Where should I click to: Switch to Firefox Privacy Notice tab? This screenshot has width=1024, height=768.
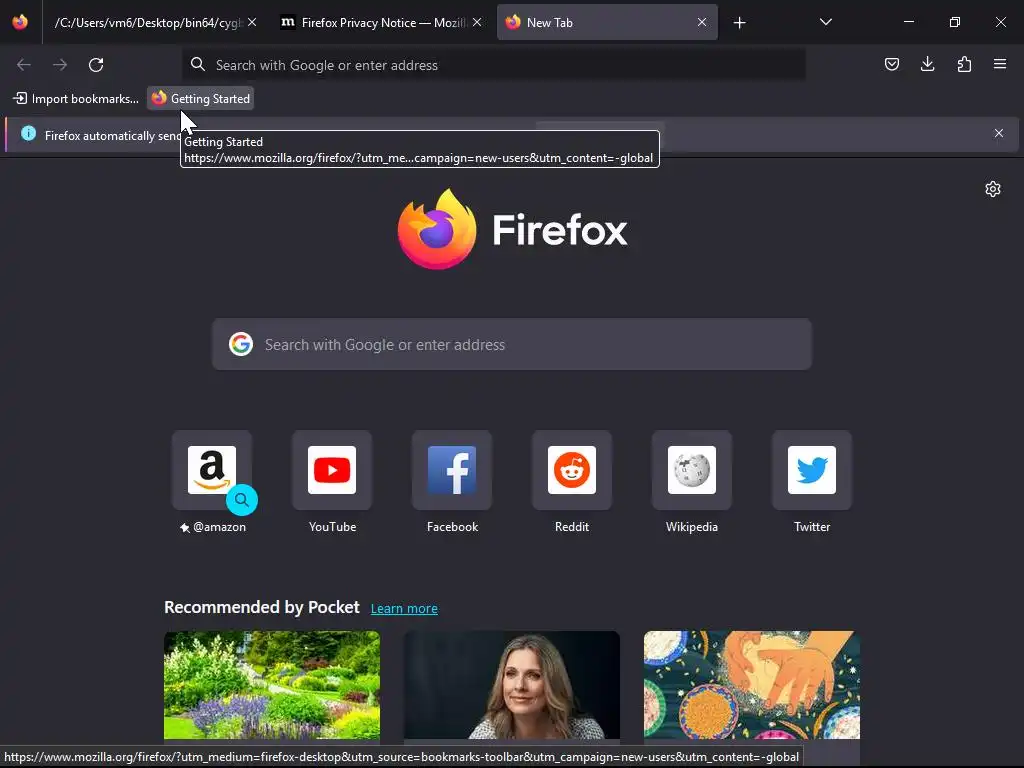(383, 22)
